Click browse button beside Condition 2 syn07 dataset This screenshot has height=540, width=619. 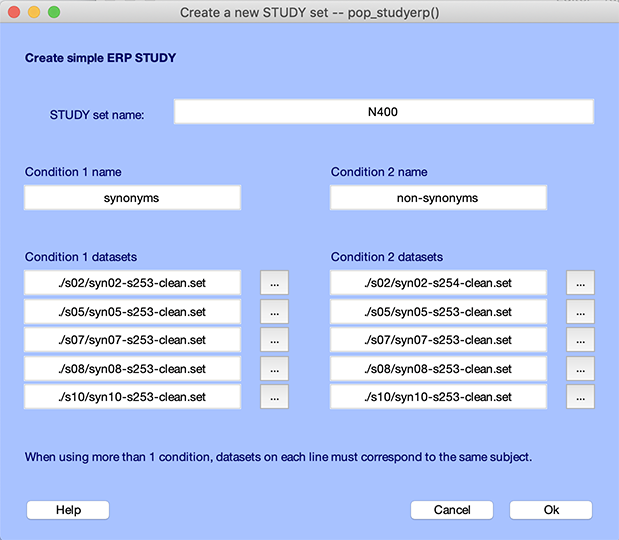pos(580,340)
